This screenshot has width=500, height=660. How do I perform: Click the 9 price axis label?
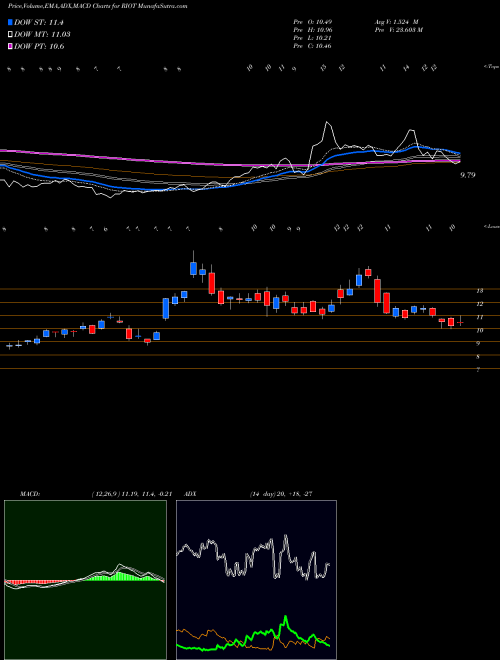pos(478,344)
